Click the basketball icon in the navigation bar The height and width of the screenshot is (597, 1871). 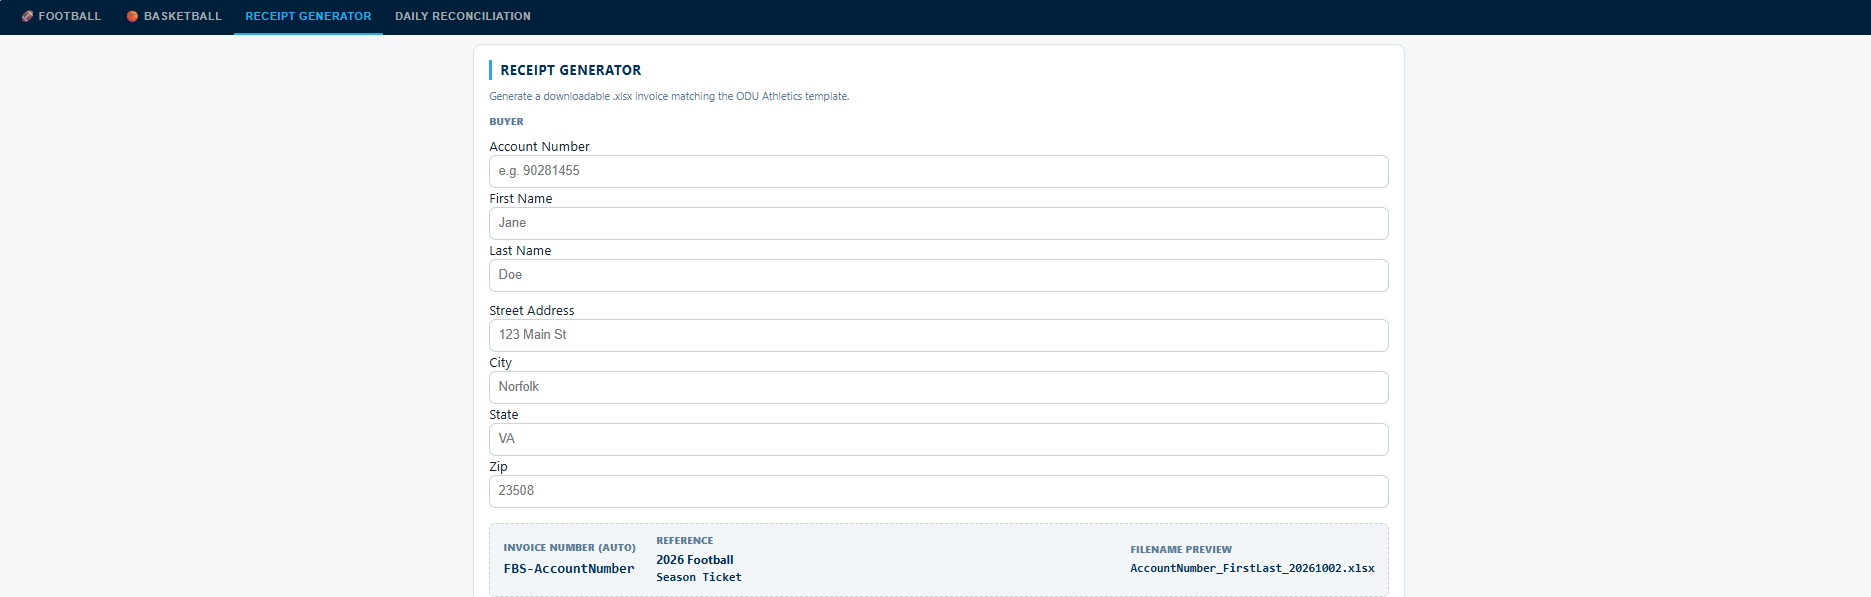click(x=132, y=16)
